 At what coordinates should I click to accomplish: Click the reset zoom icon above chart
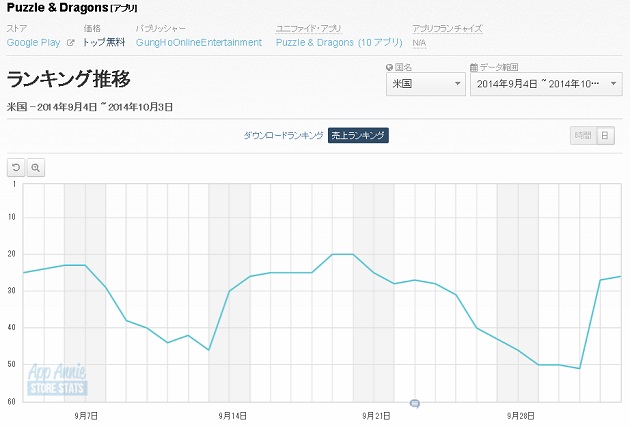click(x=15, y=168)
